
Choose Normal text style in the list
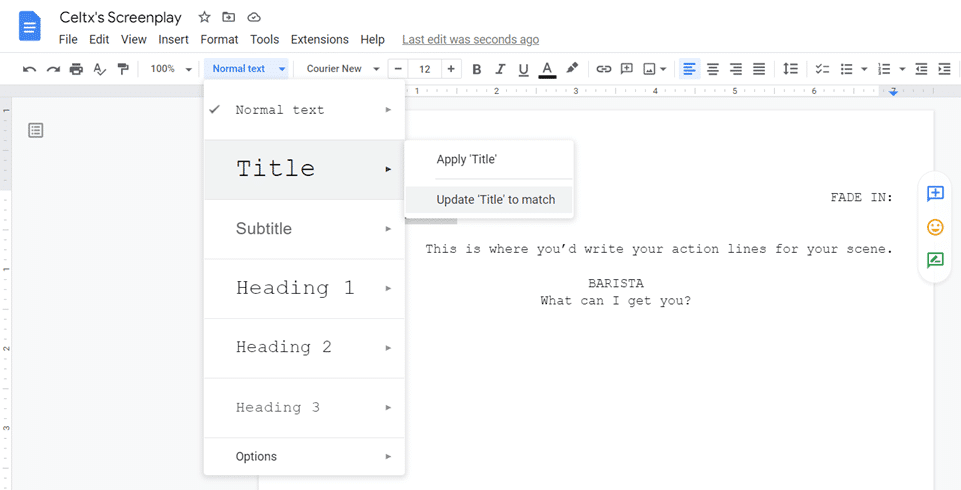point(304,110)
